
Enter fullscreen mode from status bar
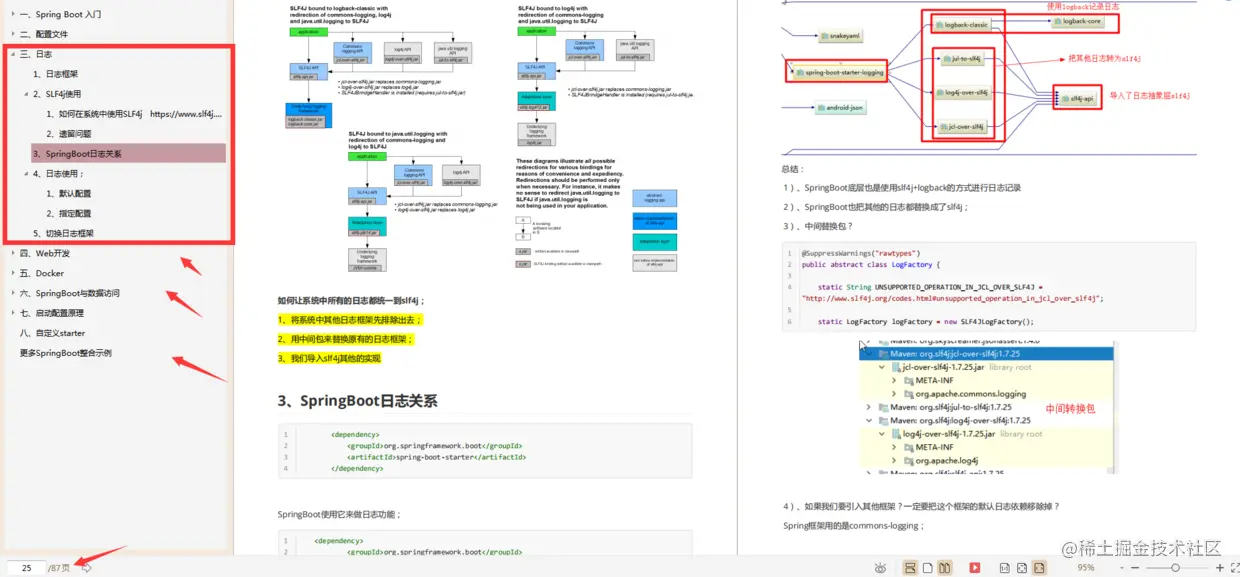coord(1234,568)
